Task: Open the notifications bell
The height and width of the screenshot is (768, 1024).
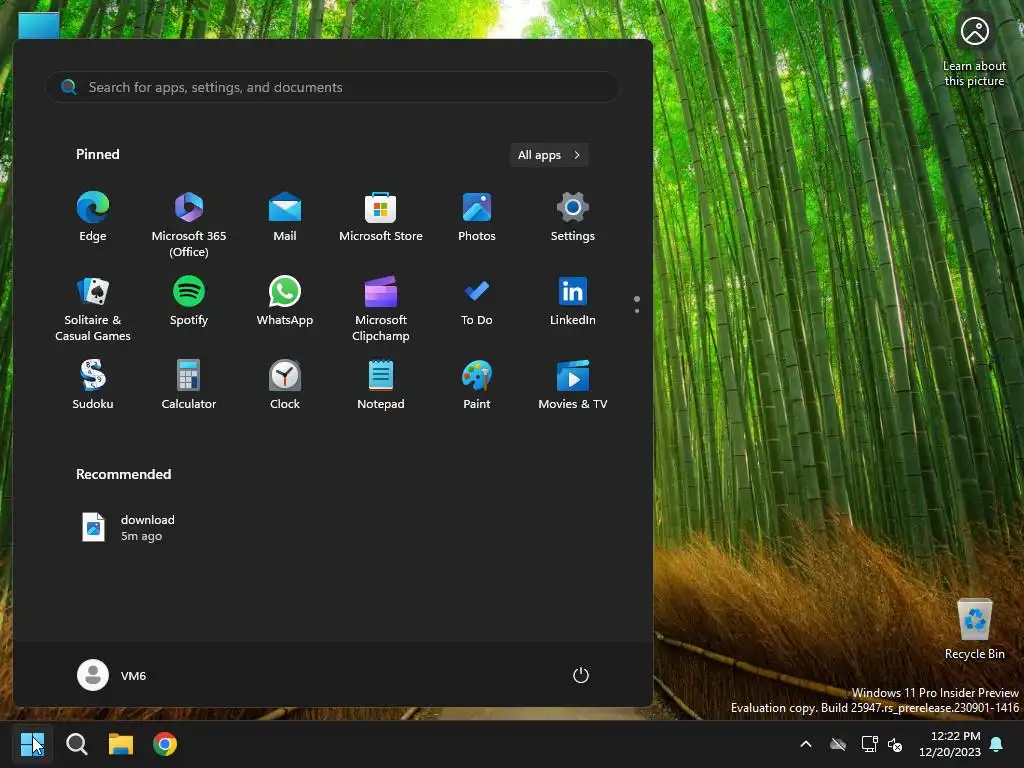Action: [997, 744]
